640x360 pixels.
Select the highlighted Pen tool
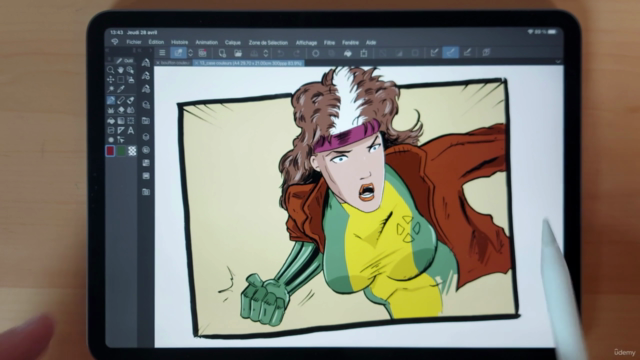pos(111,100)
